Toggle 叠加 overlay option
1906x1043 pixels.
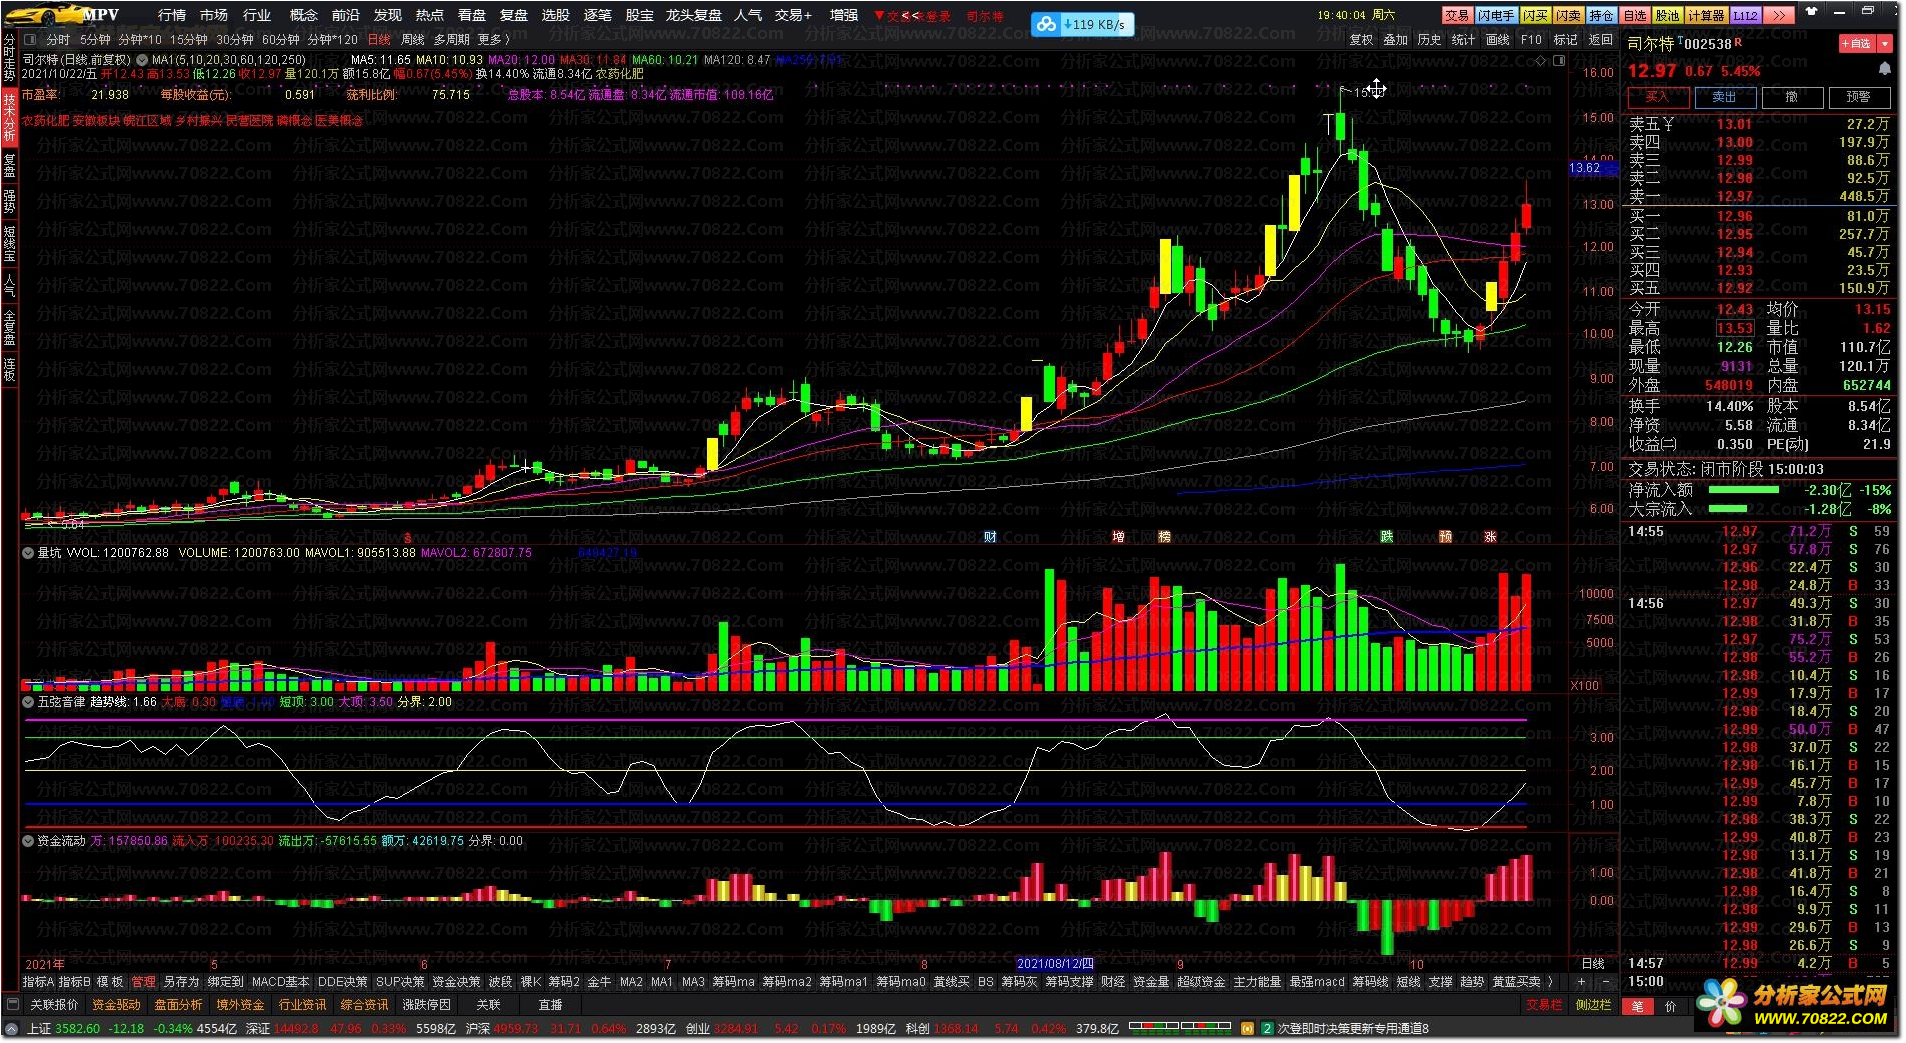pyautogui.click(x=1395, y=40)
